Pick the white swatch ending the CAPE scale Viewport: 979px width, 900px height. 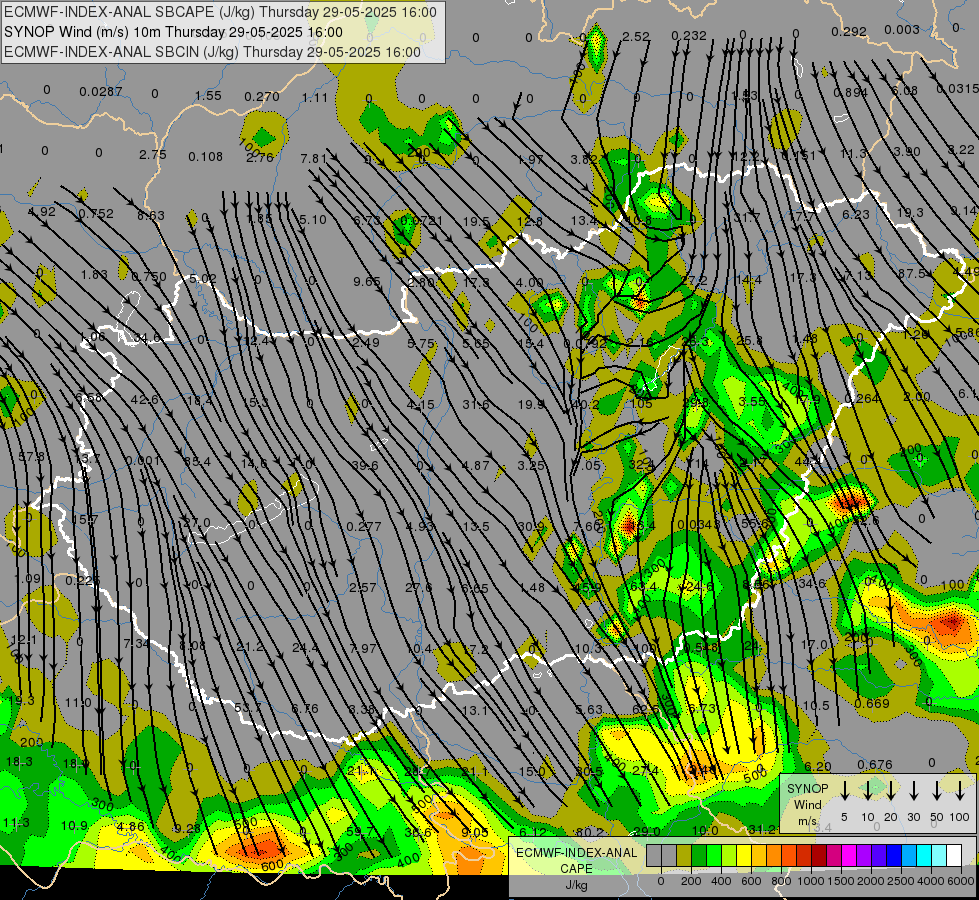953,856
